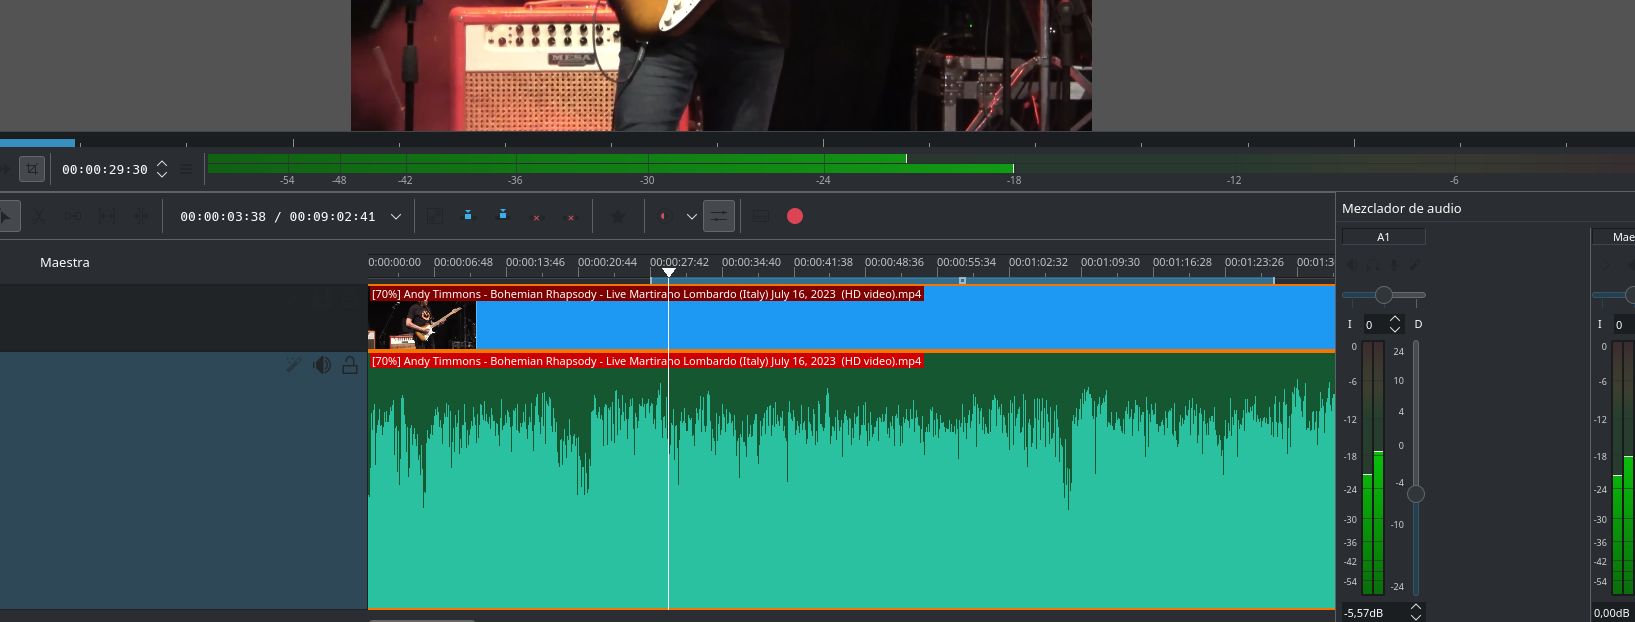Click the crop icon in monitor toolbar
The height and width of the screenshot is (622, 1635).
[32, 169]
